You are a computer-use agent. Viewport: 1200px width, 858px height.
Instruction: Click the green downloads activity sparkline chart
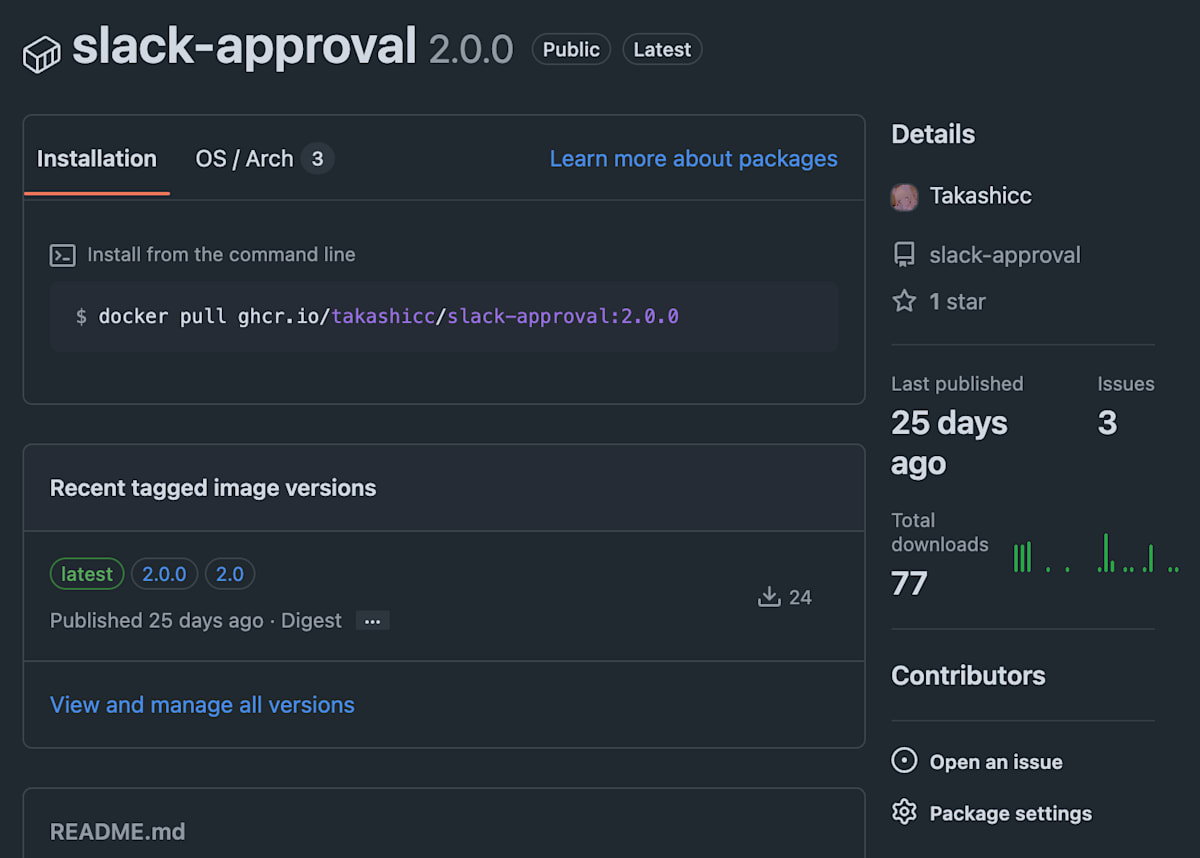coord(1096,552)
